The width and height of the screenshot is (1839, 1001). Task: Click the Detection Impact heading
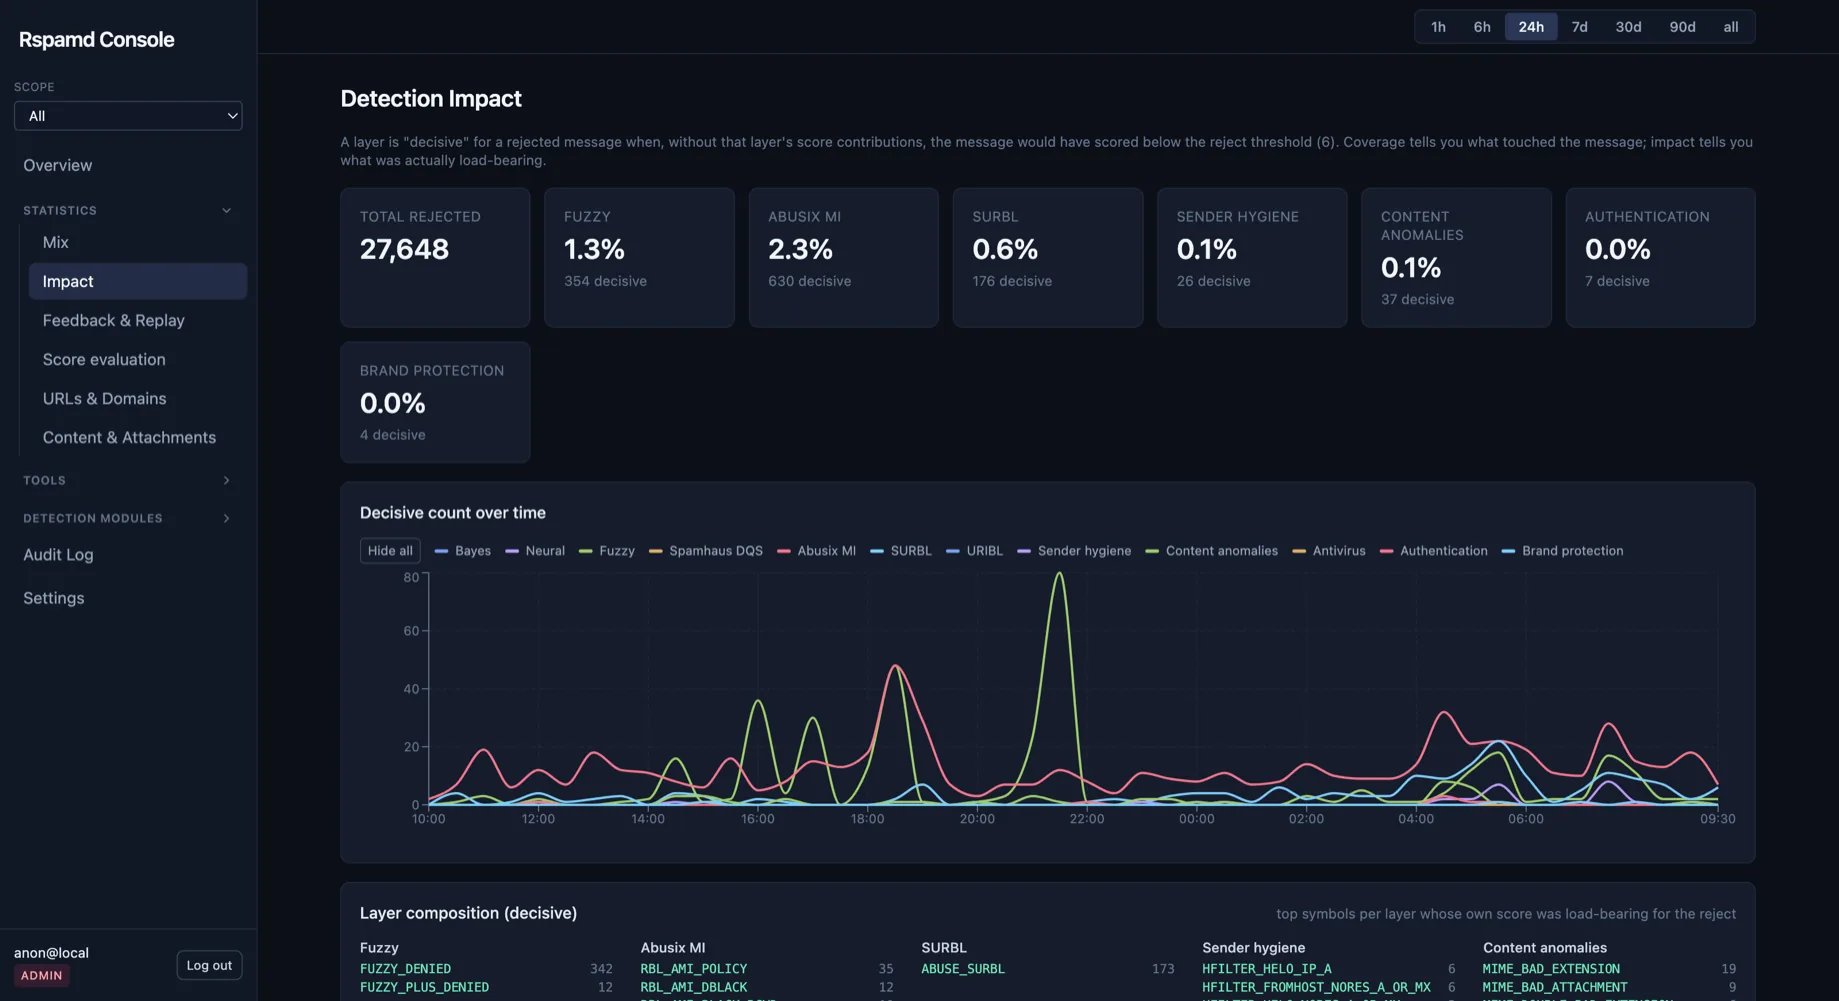coord(431,99)
